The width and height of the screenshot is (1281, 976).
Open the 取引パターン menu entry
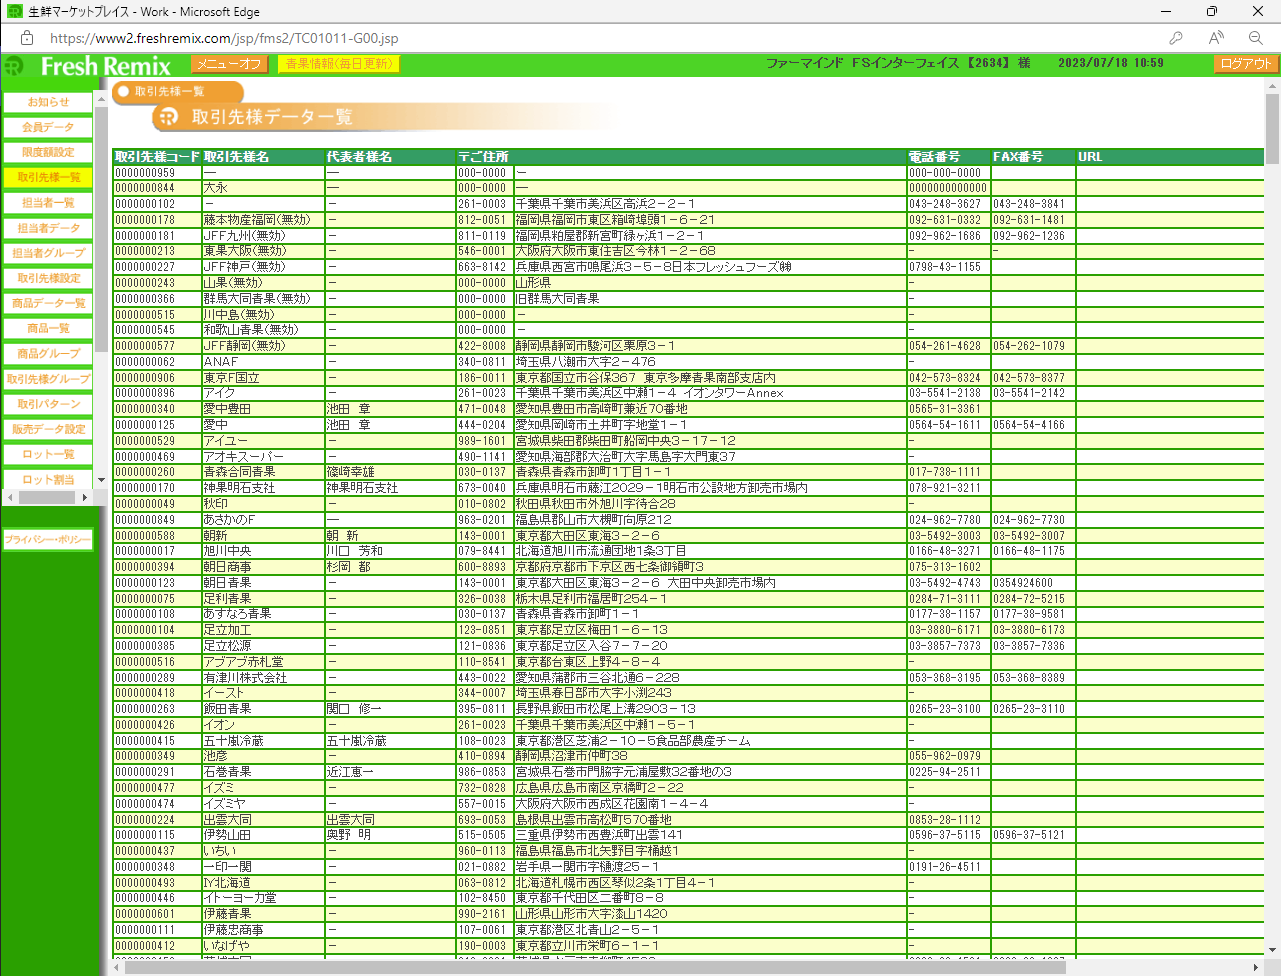tap(48, 404)
